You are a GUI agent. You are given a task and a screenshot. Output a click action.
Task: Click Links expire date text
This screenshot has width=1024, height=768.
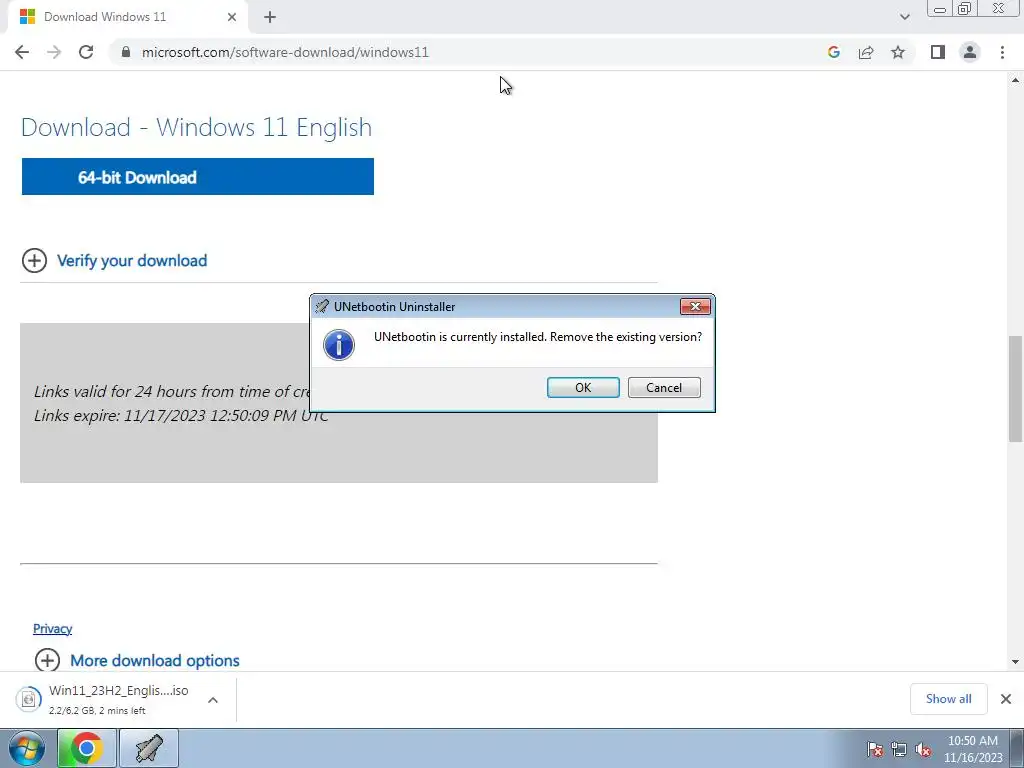181,415
